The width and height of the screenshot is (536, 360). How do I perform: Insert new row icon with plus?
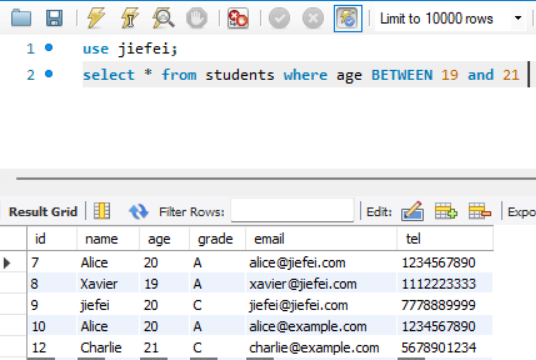click(446, 211)
